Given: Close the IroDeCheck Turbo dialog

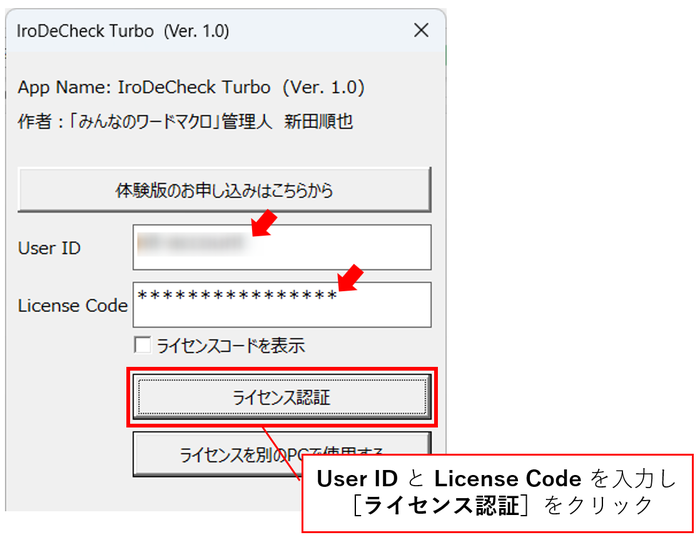Looking at the screenshot, I should coord(421,31).
